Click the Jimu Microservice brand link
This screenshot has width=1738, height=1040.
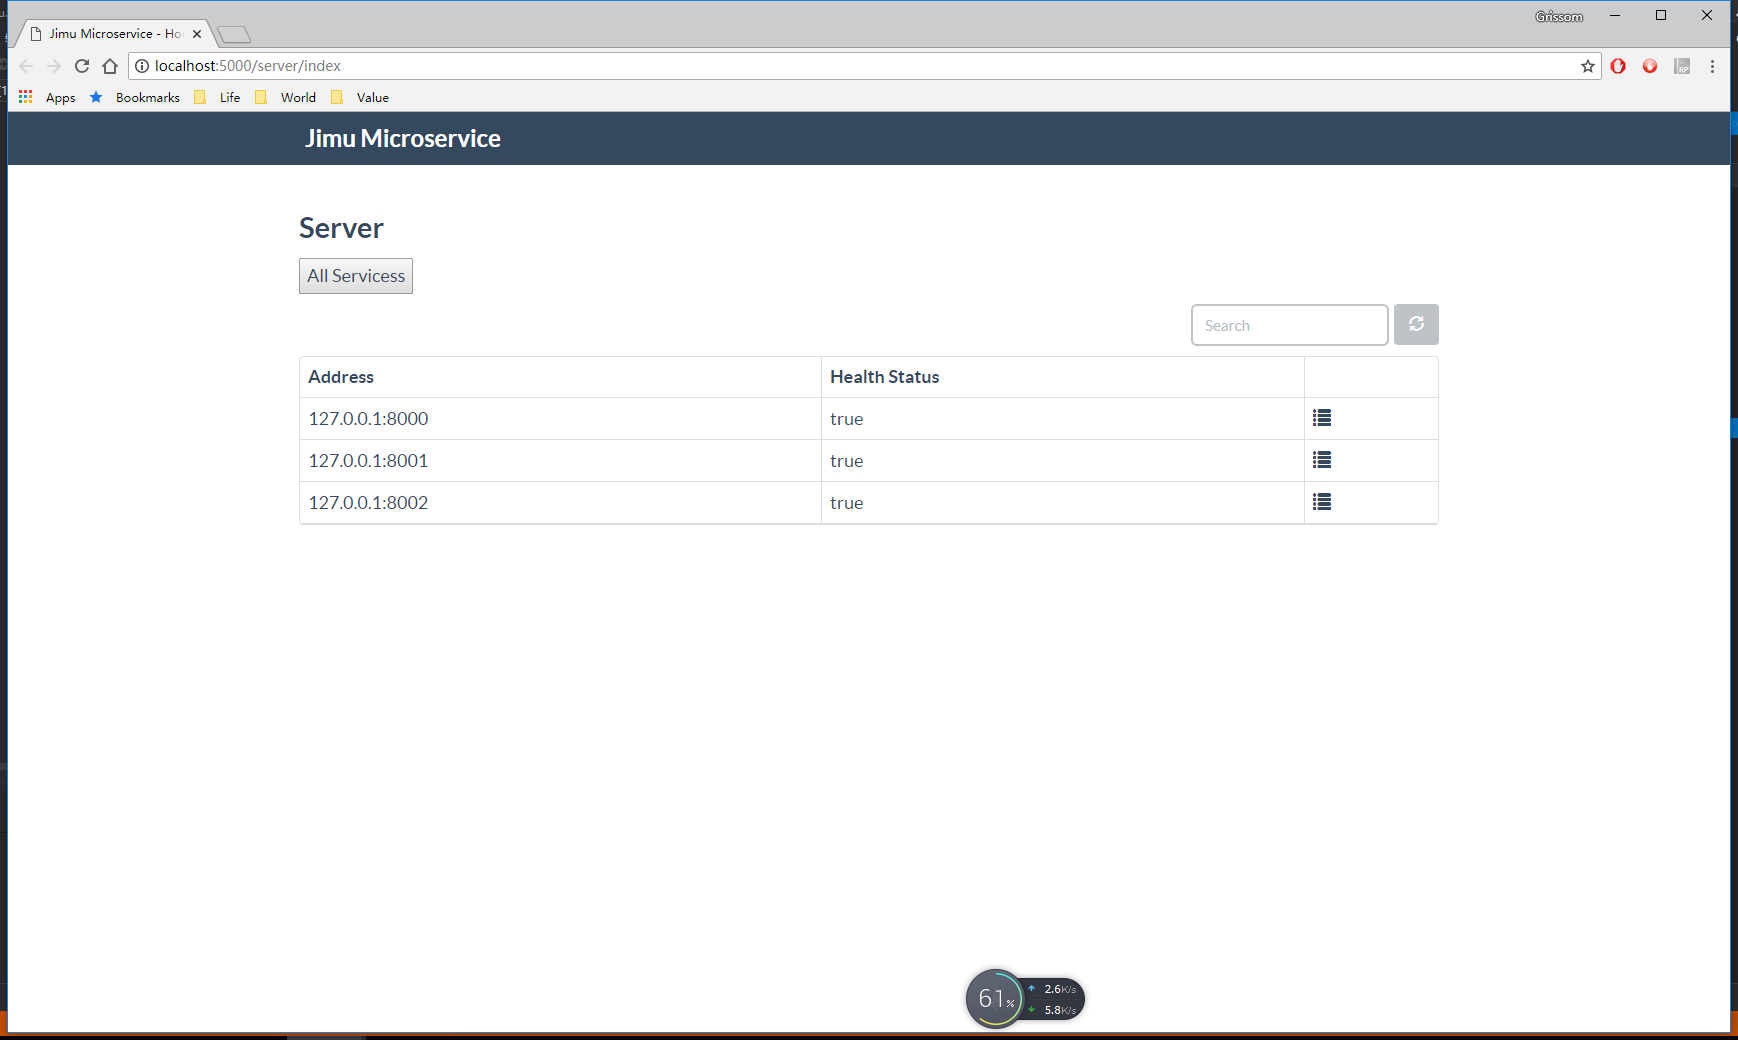coord(403,138)
